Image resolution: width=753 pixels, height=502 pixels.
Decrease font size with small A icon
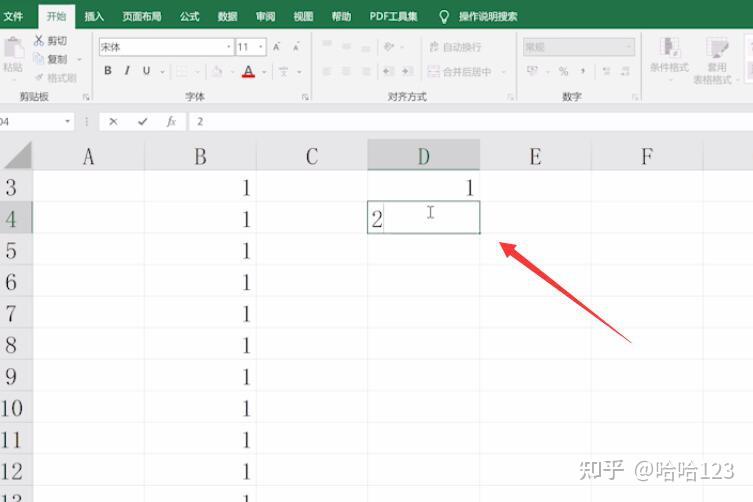tap(296, 47)
